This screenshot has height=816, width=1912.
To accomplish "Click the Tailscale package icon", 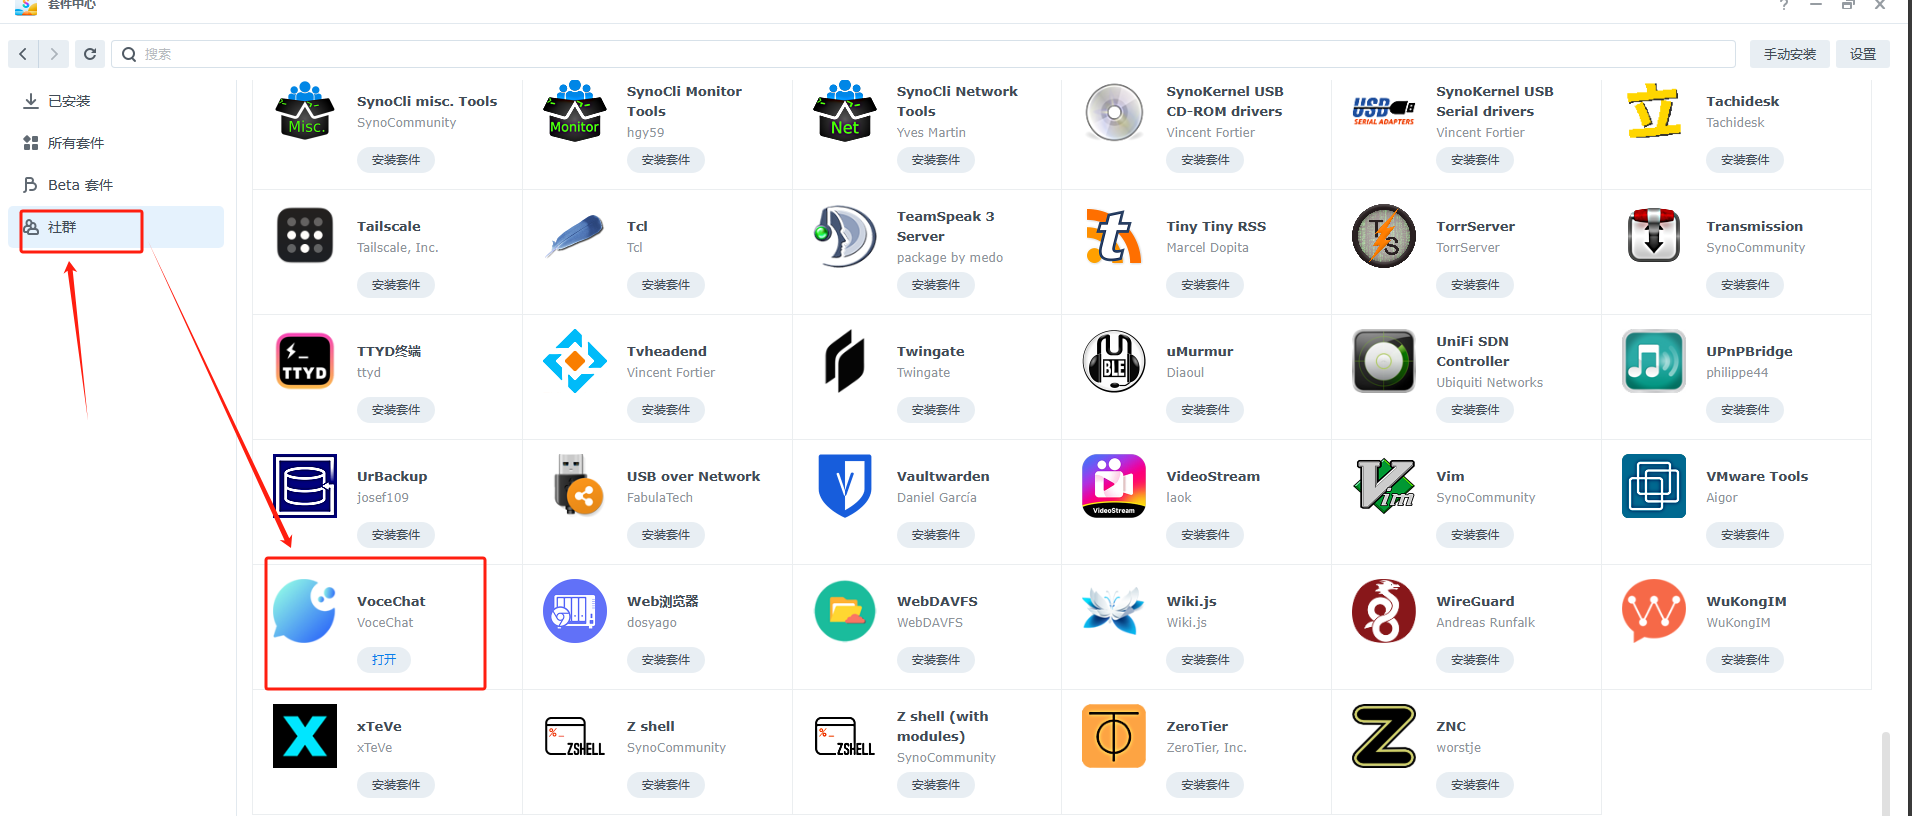I will click(x=305, y=236).
